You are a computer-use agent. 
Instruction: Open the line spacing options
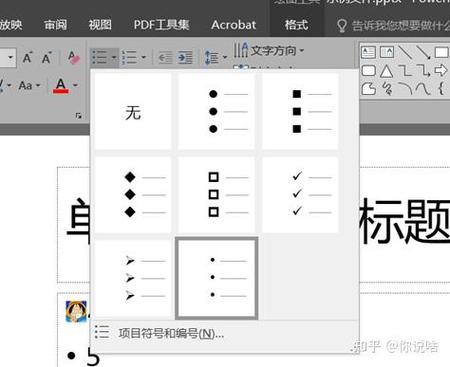pos(211,58)
